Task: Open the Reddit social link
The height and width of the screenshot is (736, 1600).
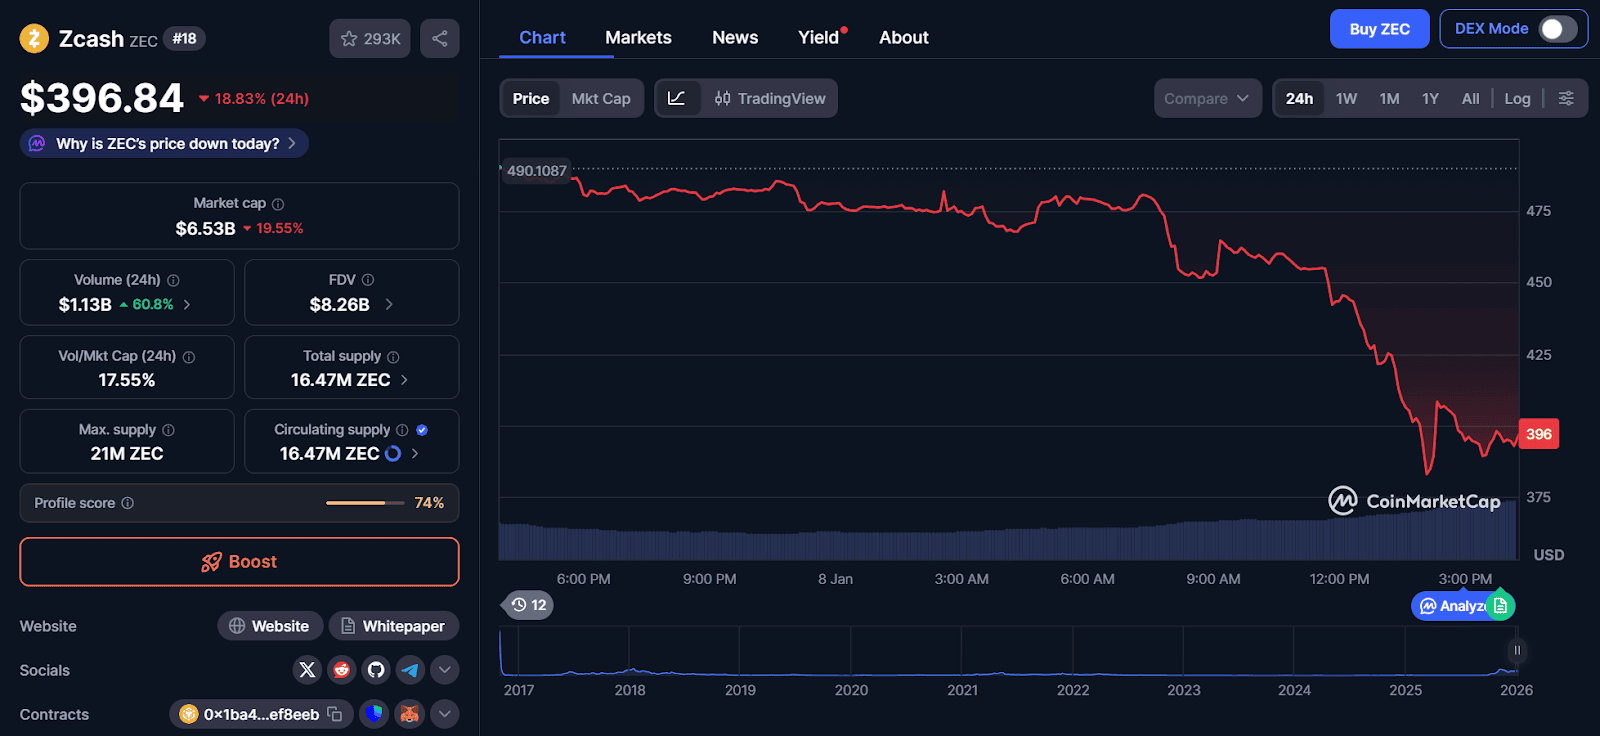Action: (x=342, y=670)
